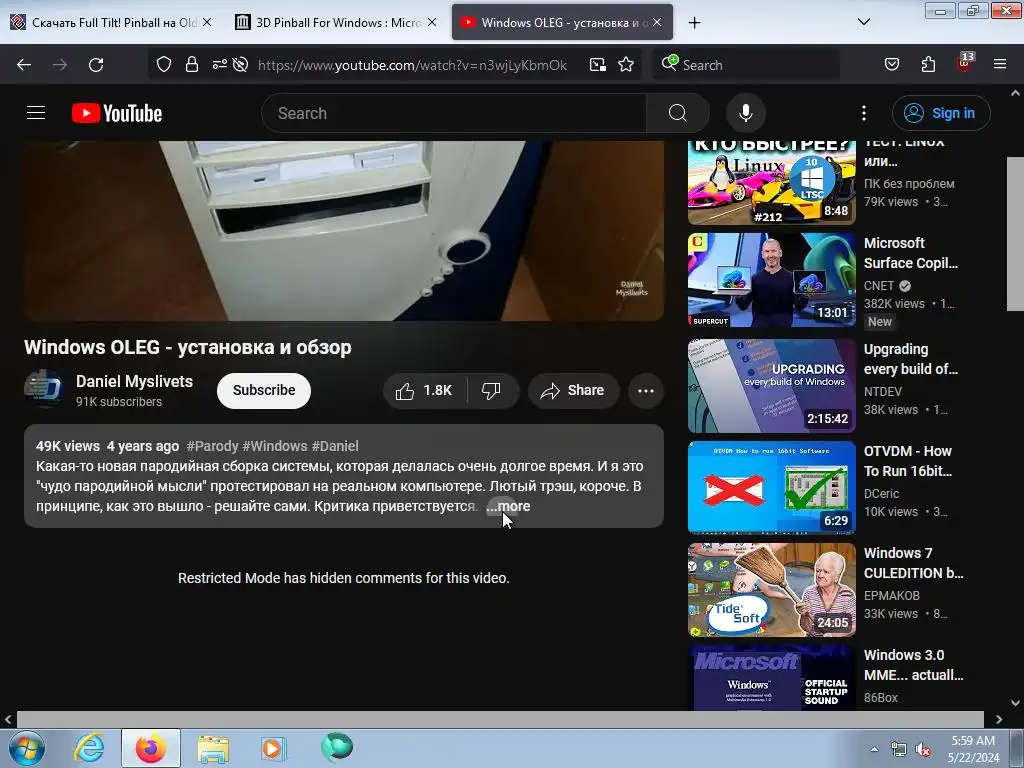Open the Firefox extensions puzzle icon
Viewport: 1024px width, 768px height.
click(x=928, y=65)
